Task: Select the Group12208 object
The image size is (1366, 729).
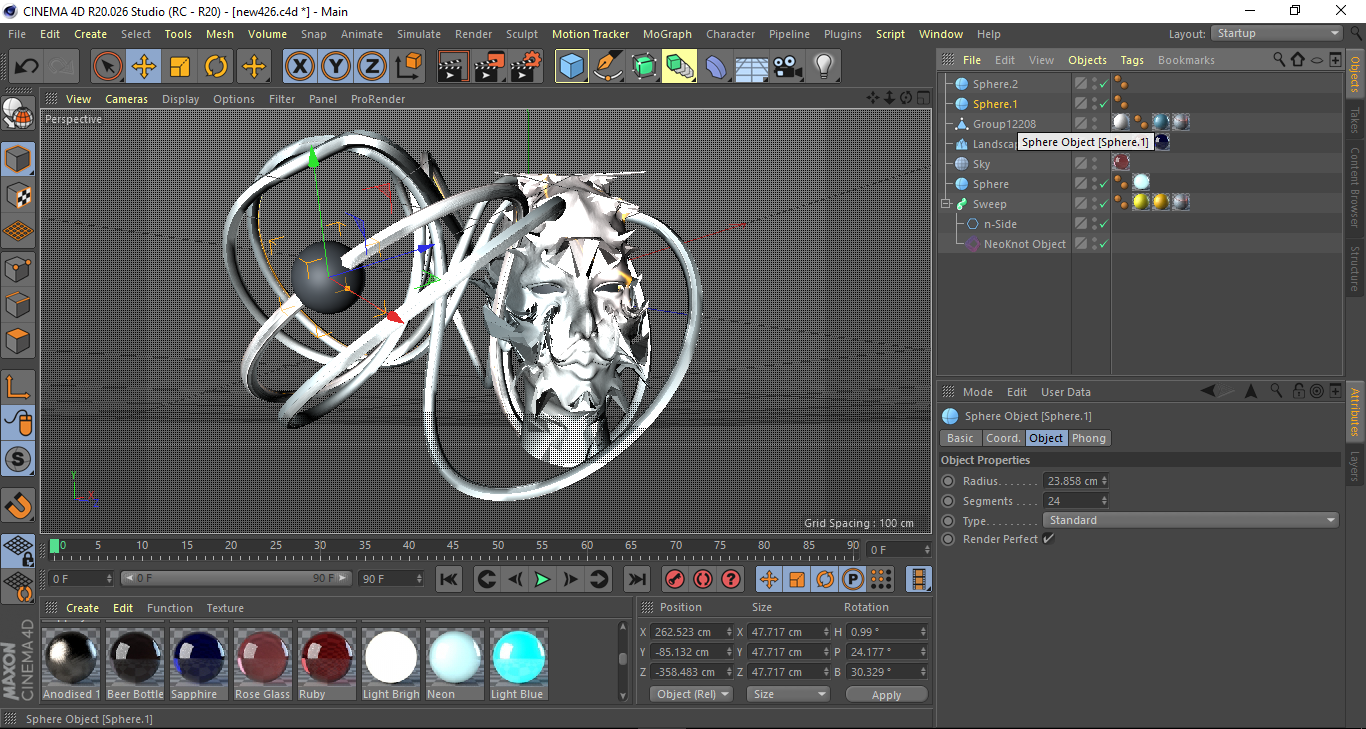Action: click(1005, 124)
